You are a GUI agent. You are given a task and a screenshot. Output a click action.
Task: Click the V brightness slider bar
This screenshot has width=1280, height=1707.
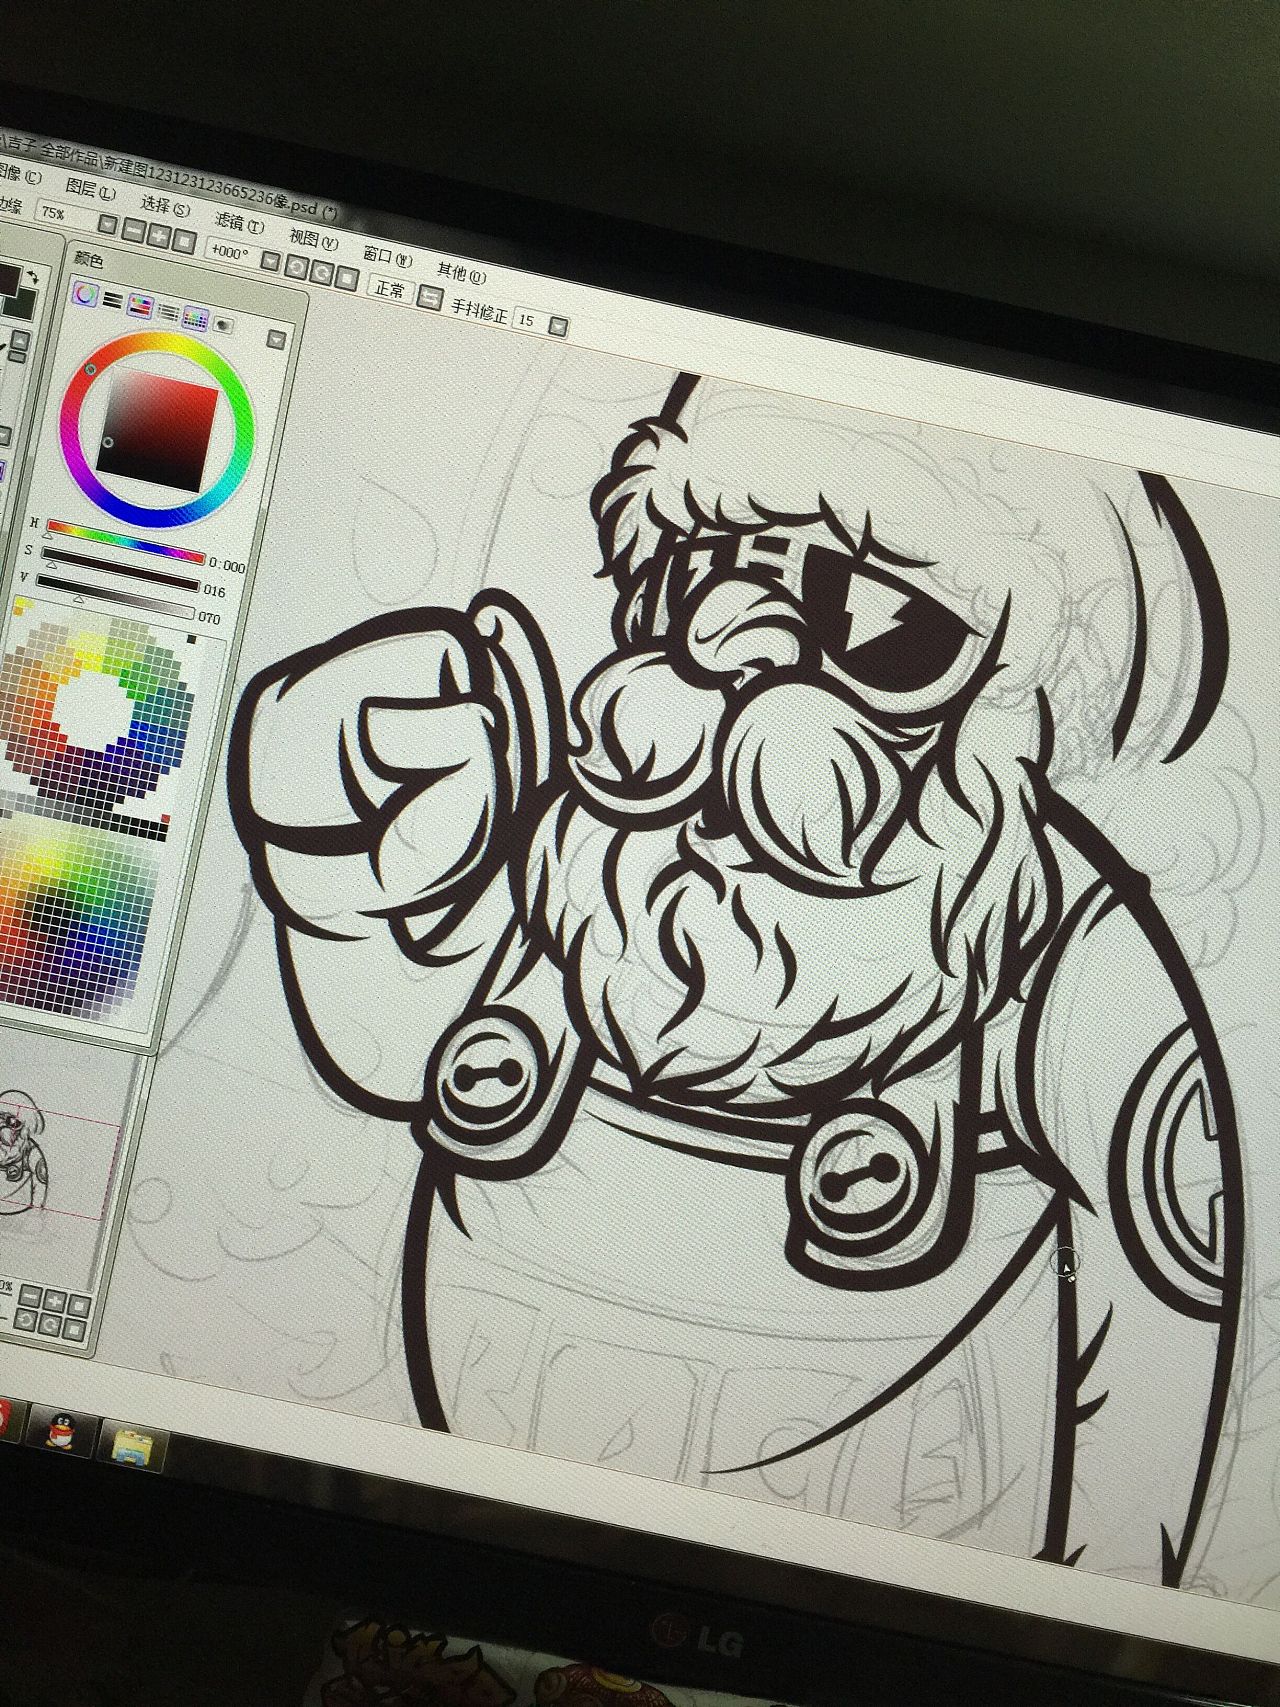pos(115,582)
